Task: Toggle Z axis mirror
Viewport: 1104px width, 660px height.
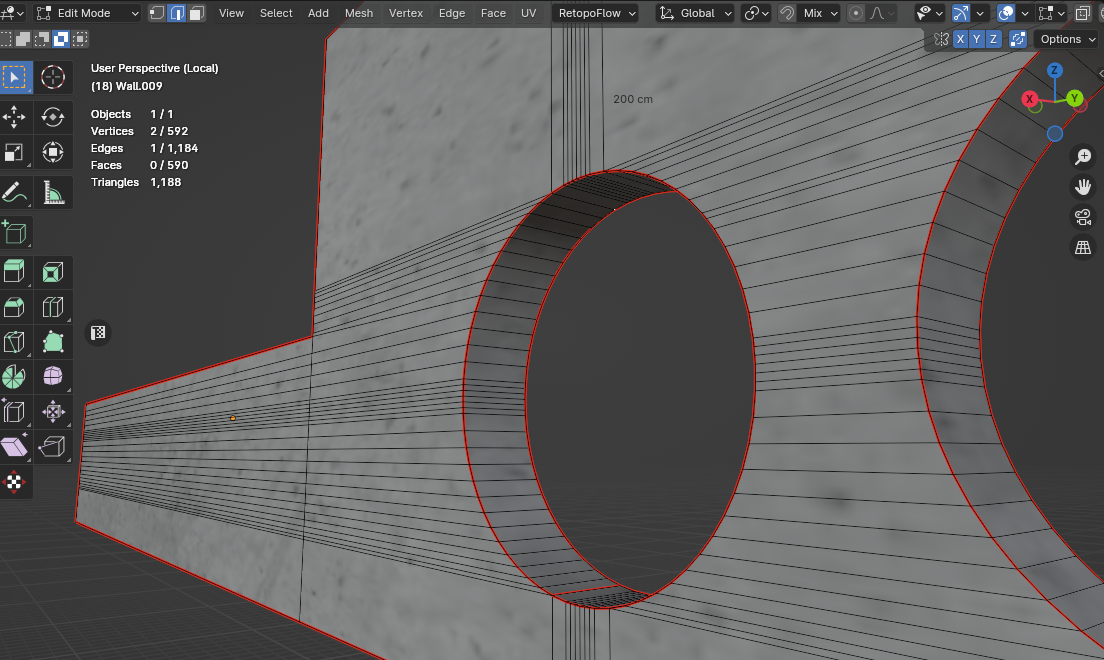Action: tap(993, 39)
